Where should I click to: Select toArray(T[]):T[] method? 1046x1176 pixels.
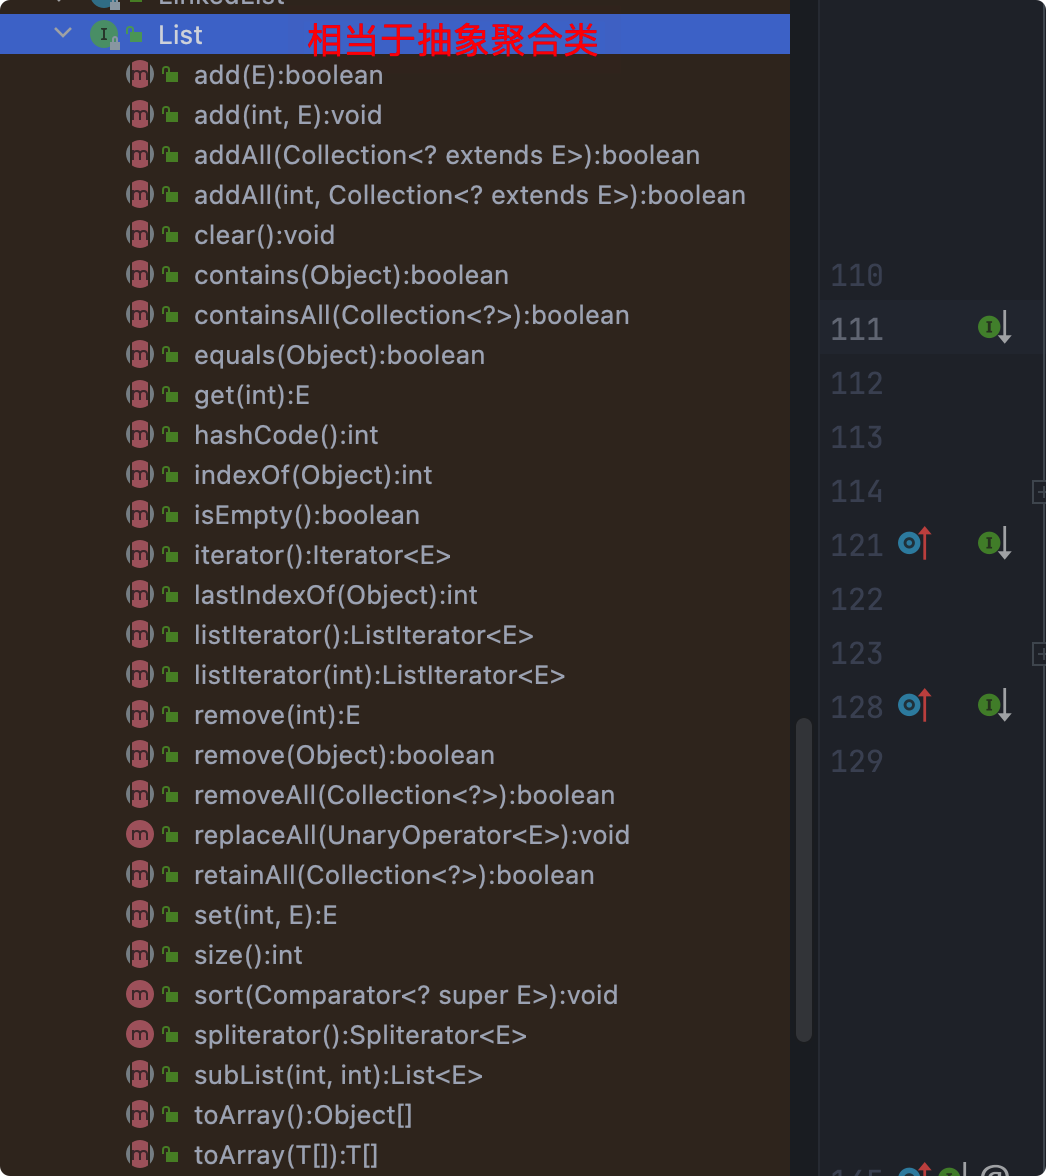(x=286, y=1155)
